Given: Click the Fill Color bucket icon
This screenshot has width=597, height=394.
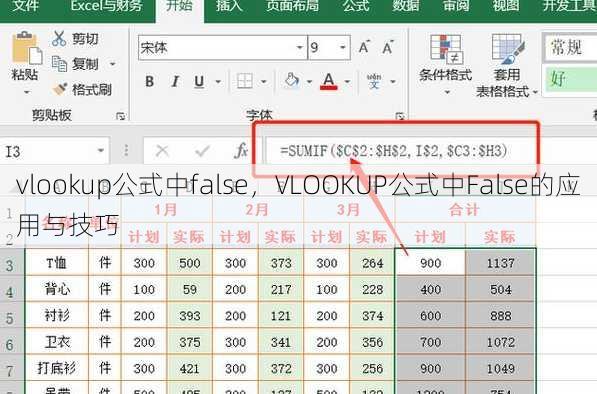Looking at the screenshot, I should [292, 81].
